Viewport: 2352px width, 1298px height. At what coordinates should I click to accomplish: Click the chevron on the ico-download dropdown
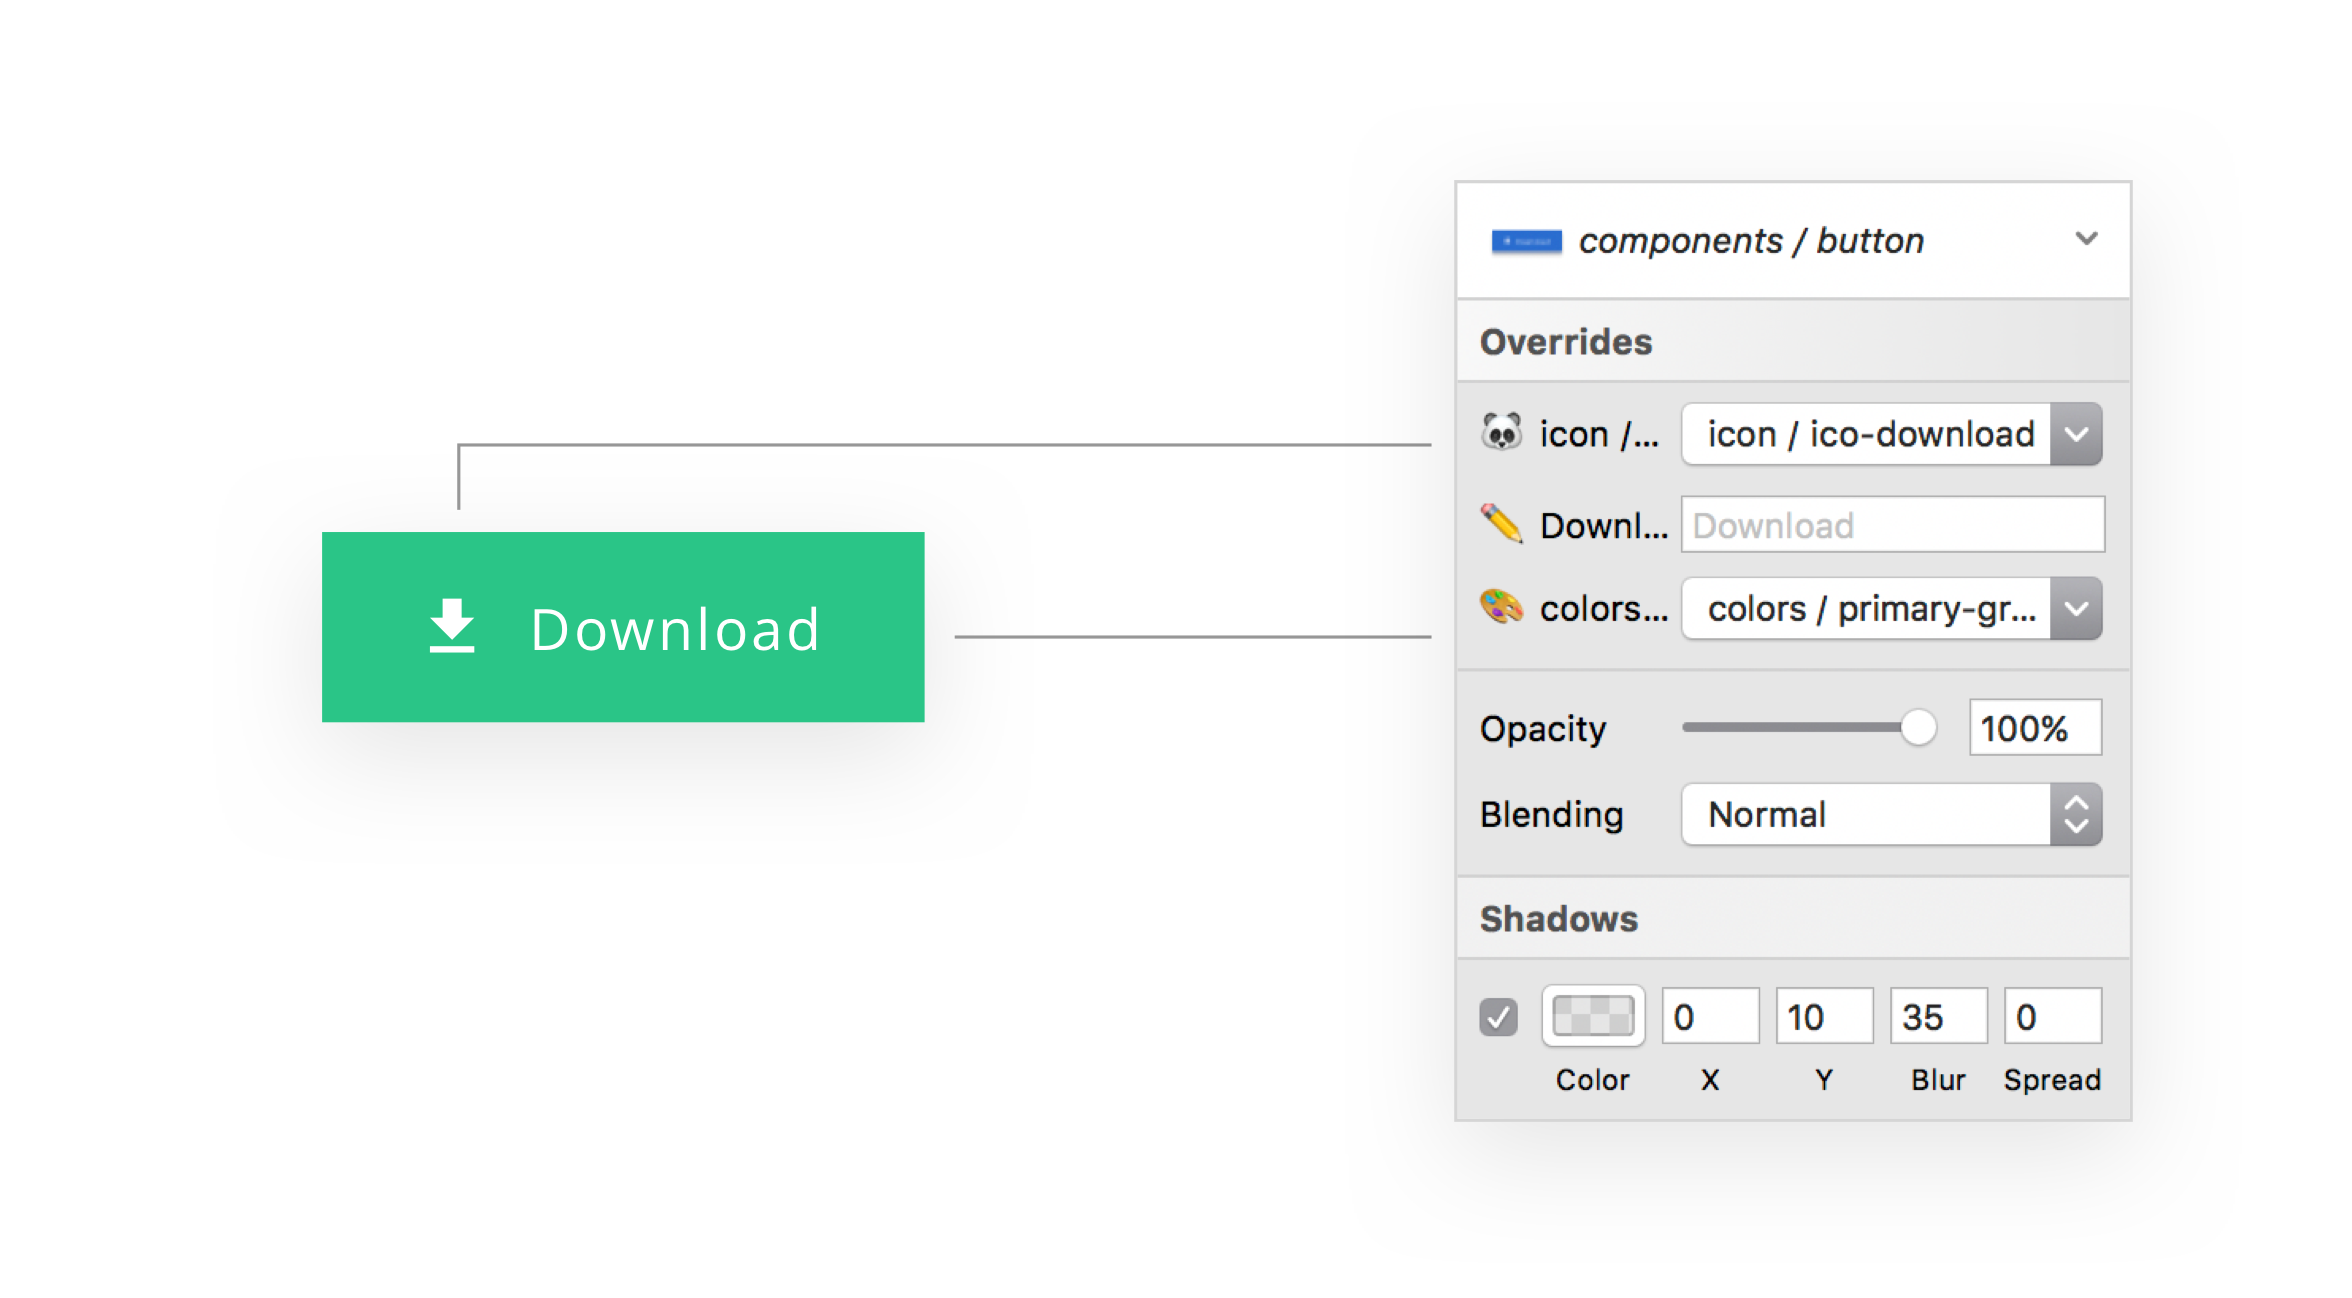[2077, 433]
